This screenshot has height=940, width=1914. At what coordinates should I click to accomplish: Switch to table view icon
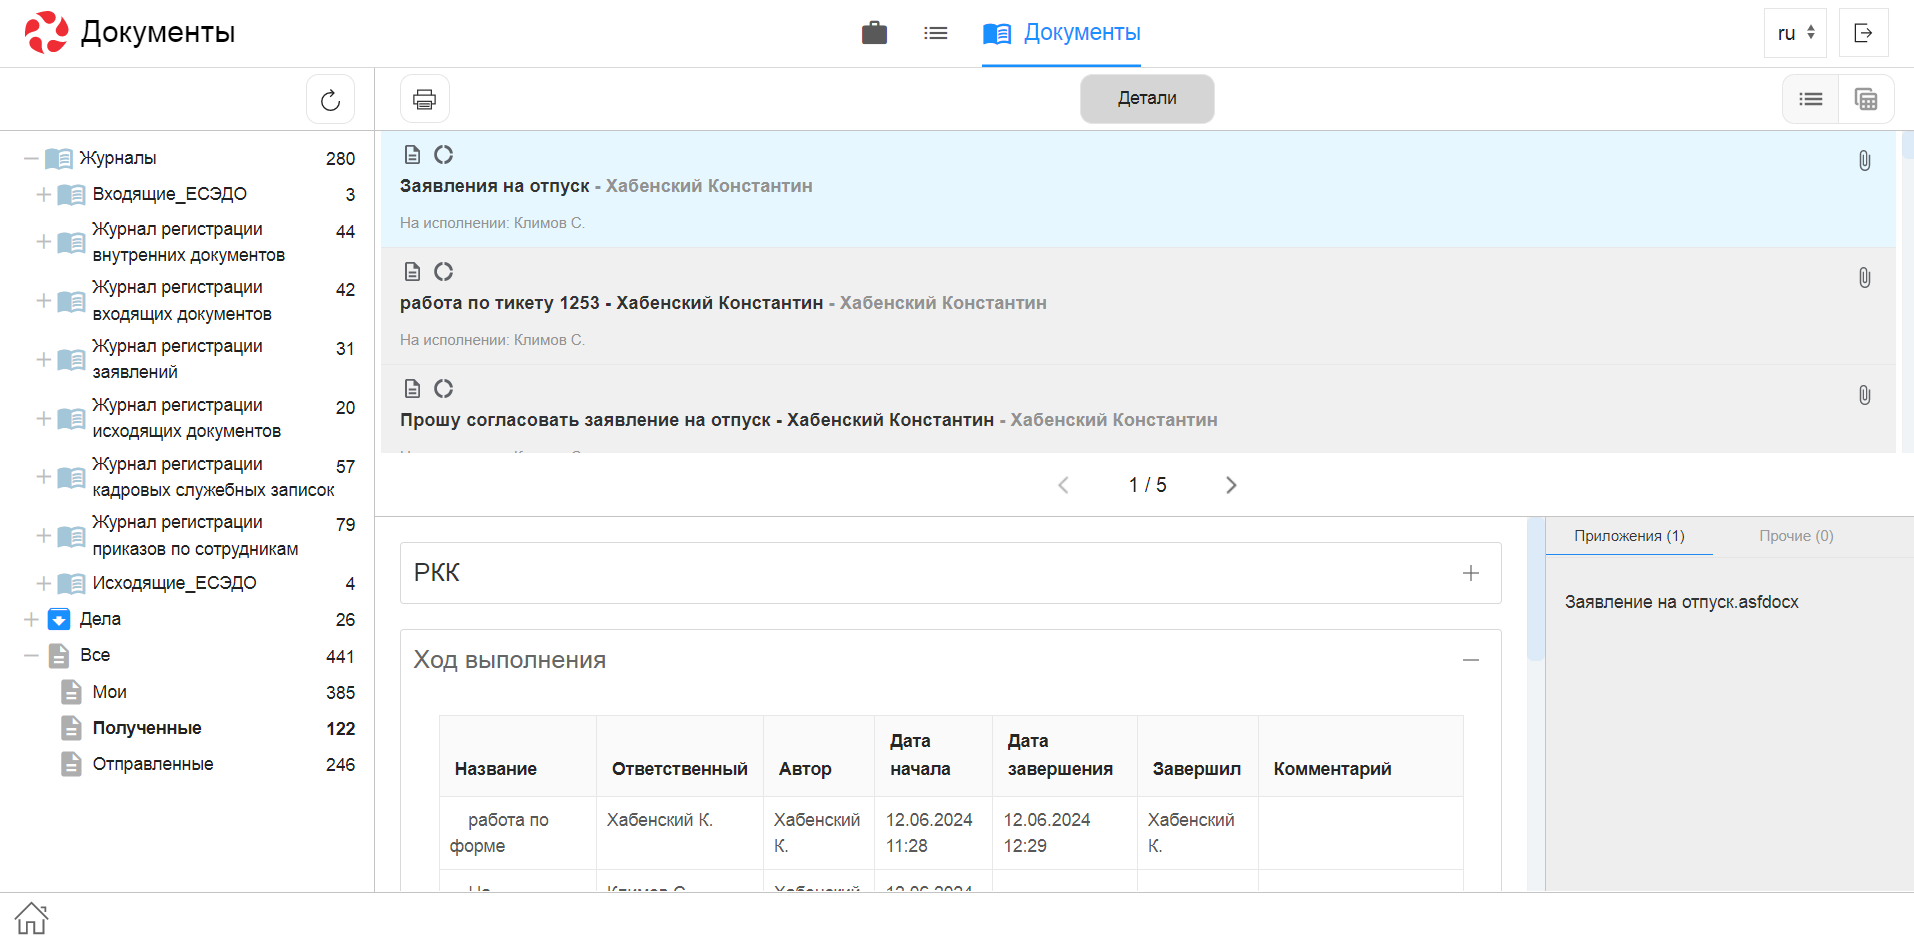tap(1866, 99)
